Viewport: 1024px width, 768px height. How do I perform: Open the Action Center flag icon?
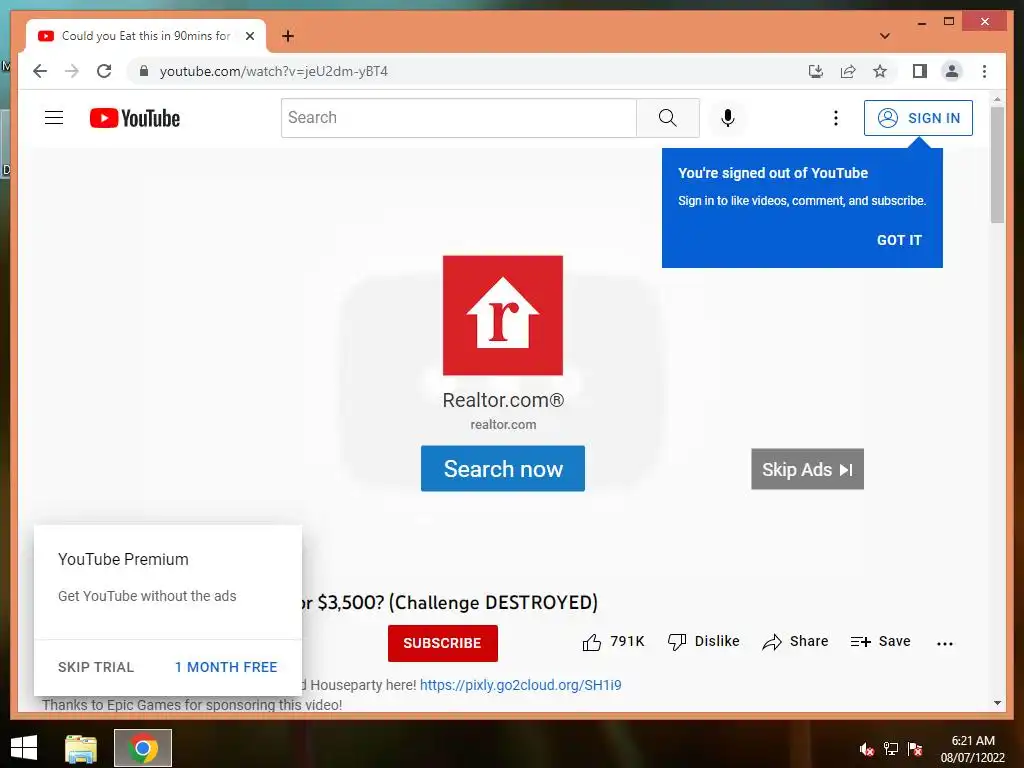(915, 749)
